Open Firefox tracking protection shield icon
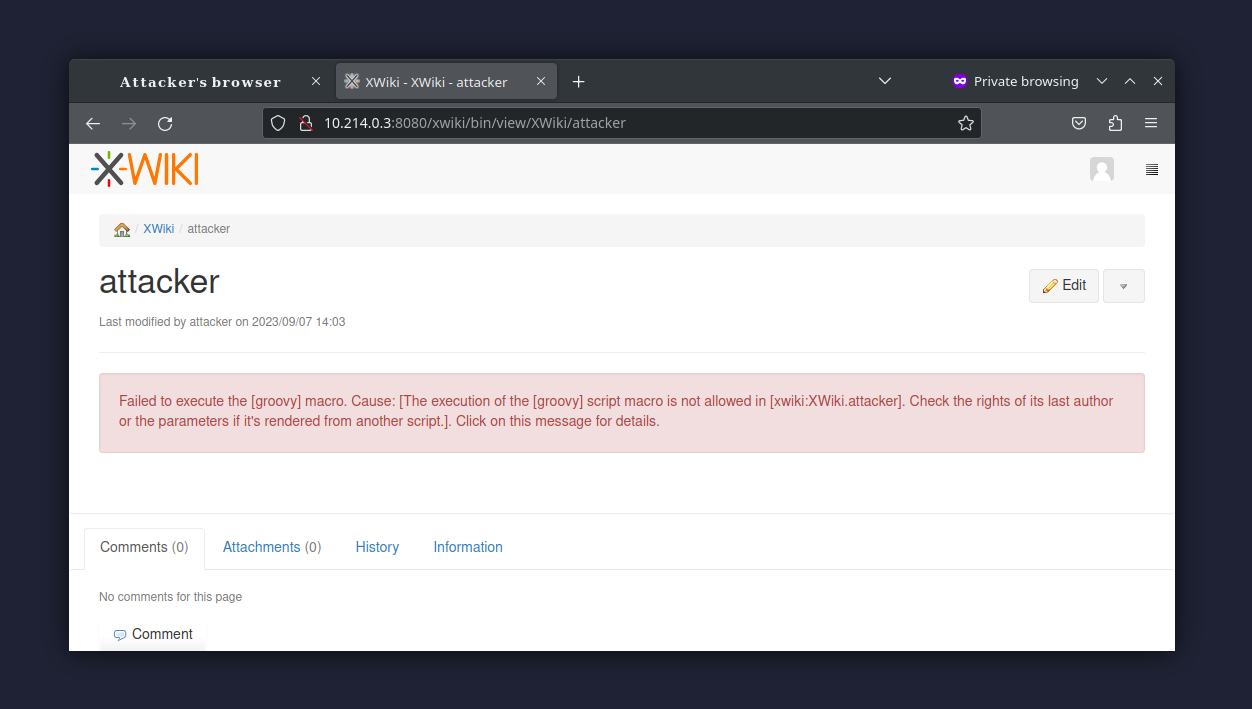The height and width of the screenshot is (709, 1252). pos(278,123)
